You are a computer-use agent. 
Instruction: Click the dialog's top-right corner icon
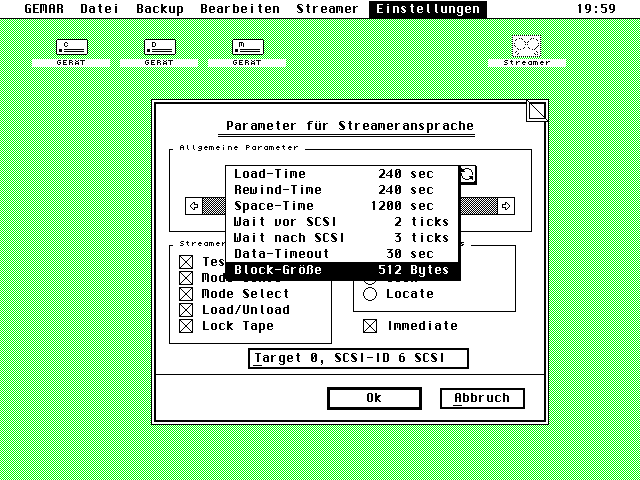click(537, 110)
